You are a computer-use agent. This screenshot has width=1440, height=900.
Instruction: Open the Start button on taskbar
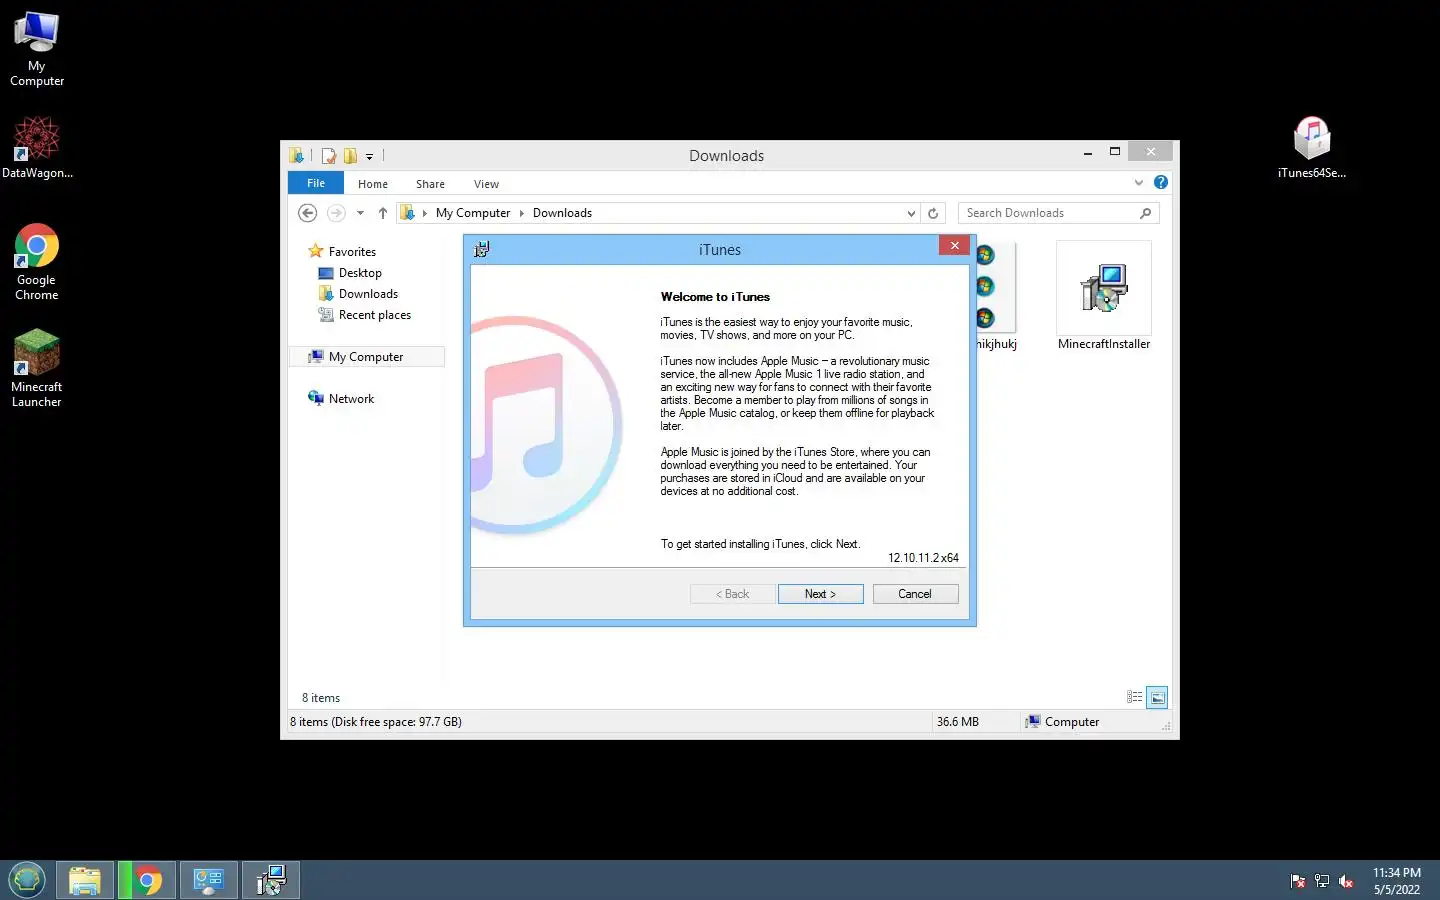click(x=27, y=880)
